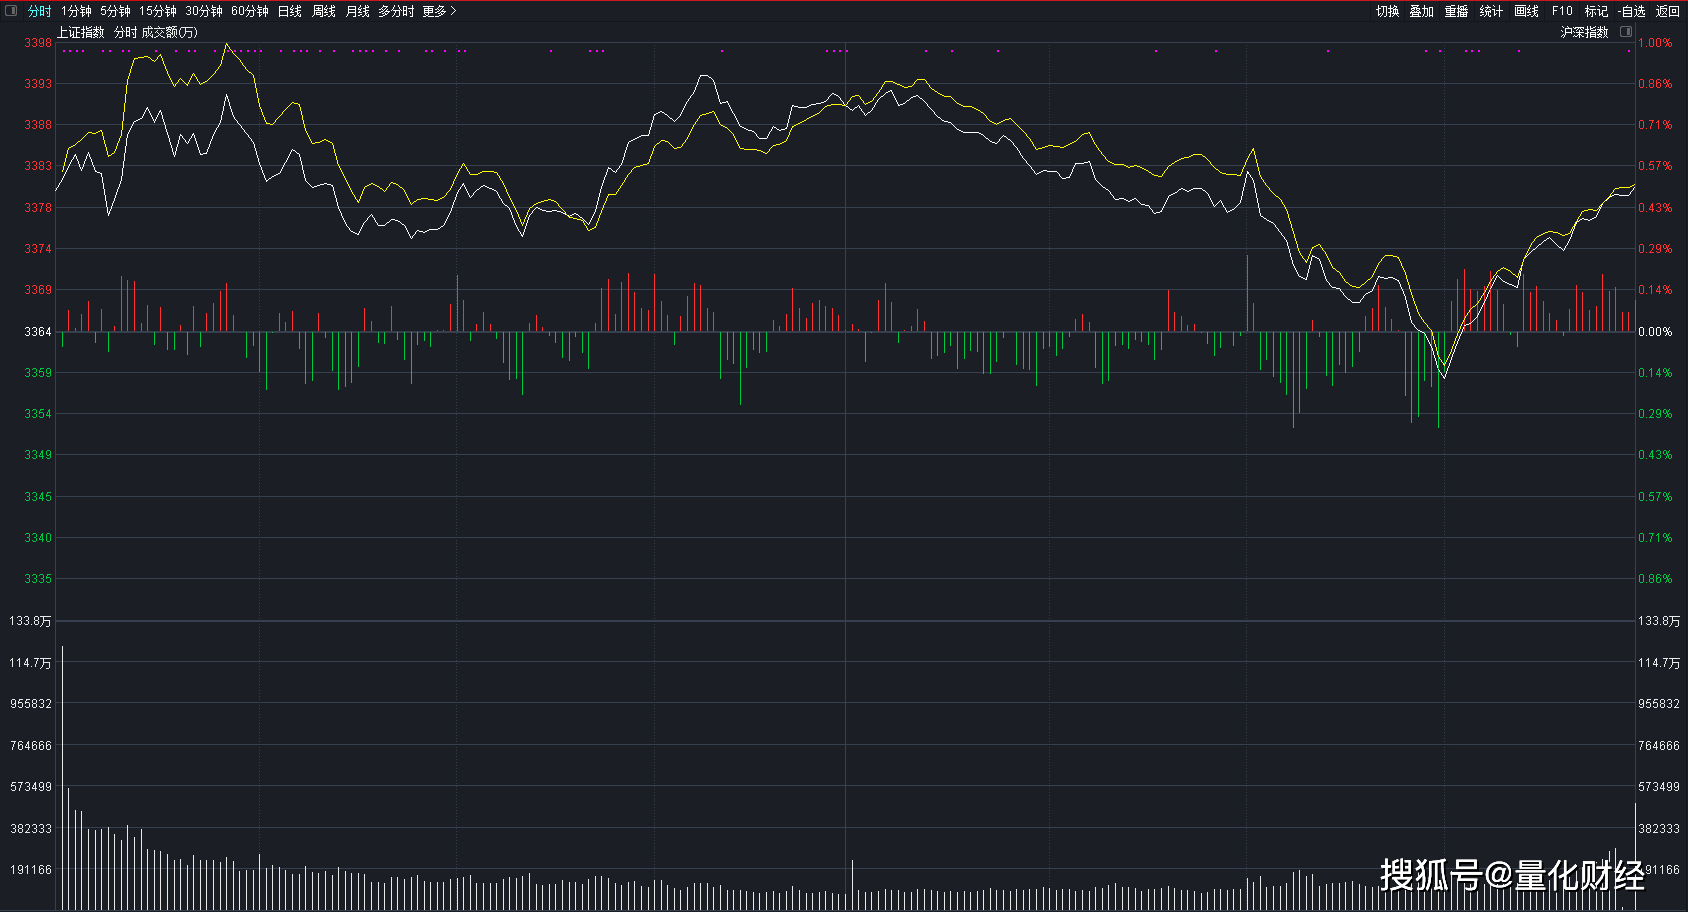Activate the 画线 drawing tool
Image resolution: width=1688 pixels, height=912 pixels.
tap(1526, 11)
